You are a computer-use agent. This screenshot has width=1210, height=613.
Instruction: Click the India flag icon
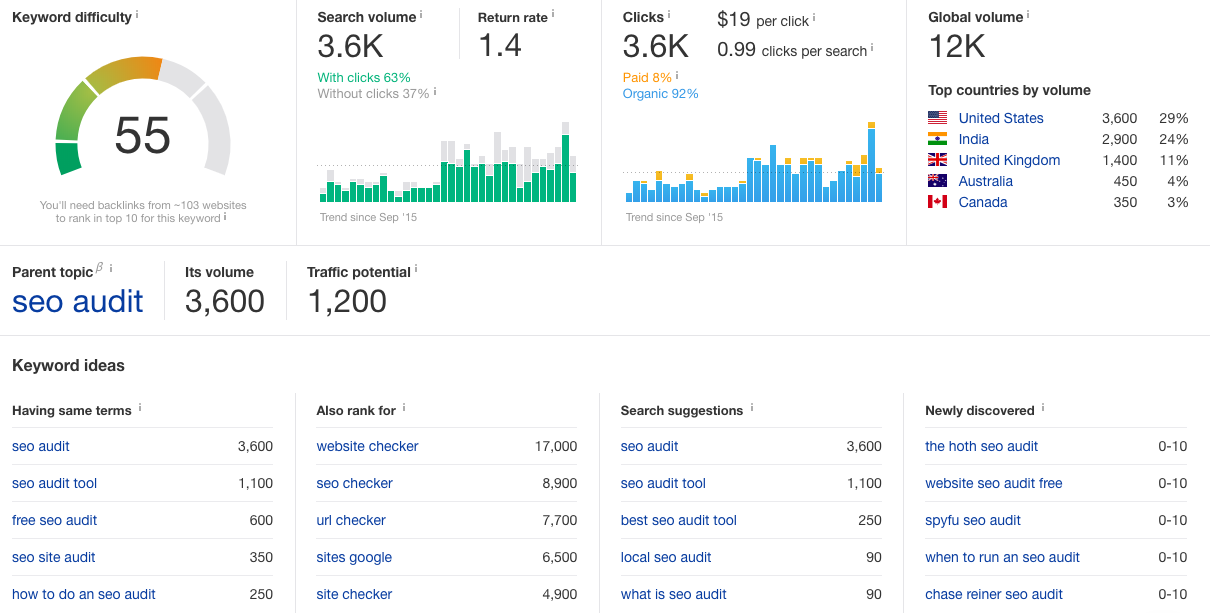click(x=937, y=139)
